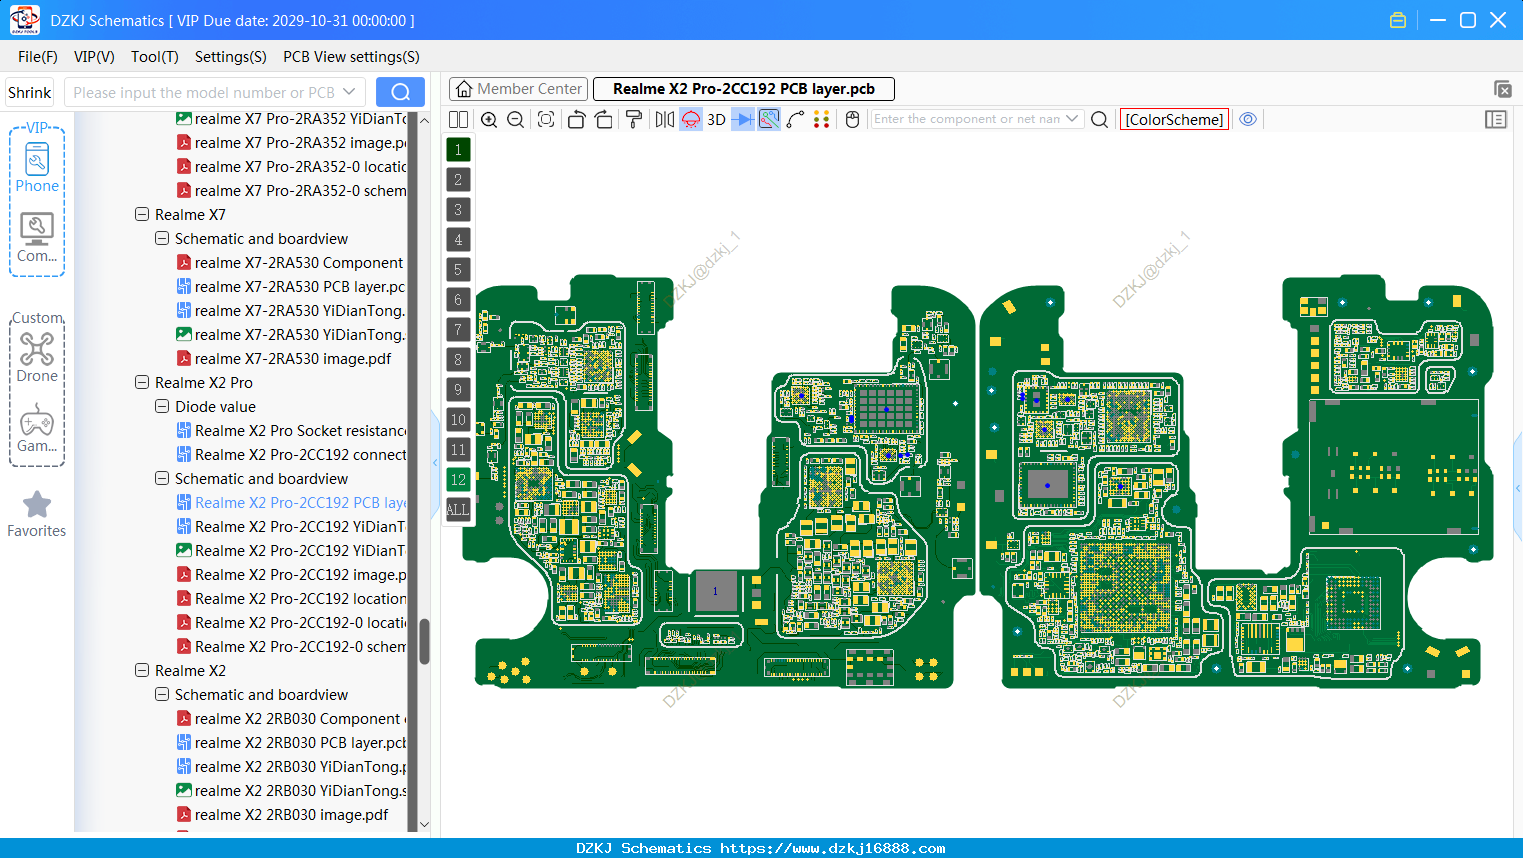The height and width of the screenshot is (858, 1523).
Task: Select the paint roller tool
Action: click(x=634, y=119)
